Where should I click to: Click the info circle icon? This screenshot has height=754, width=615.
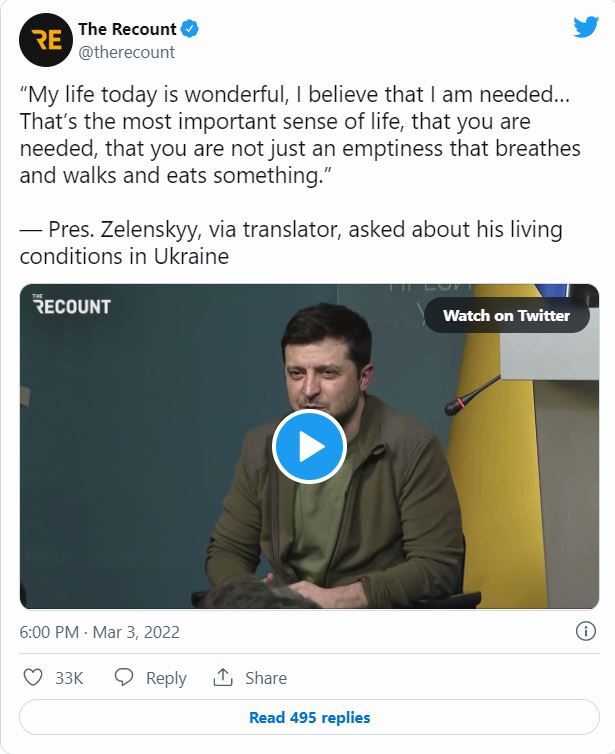tap(586, 631)
